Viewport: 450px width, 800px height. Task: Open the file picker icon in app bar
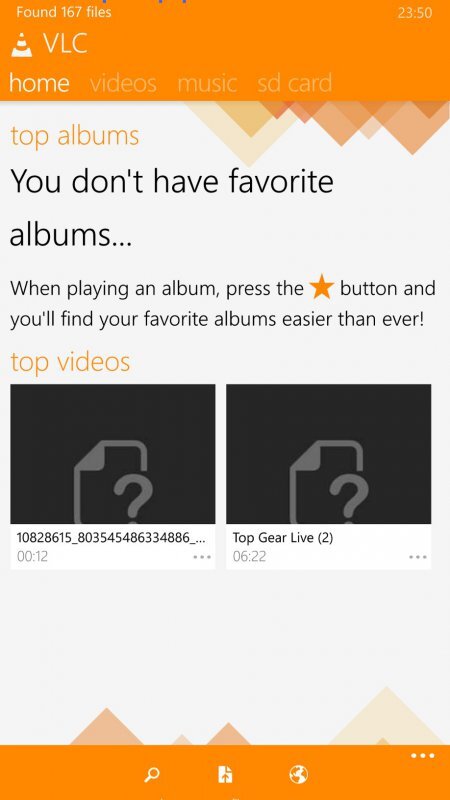tap(225, 774)
